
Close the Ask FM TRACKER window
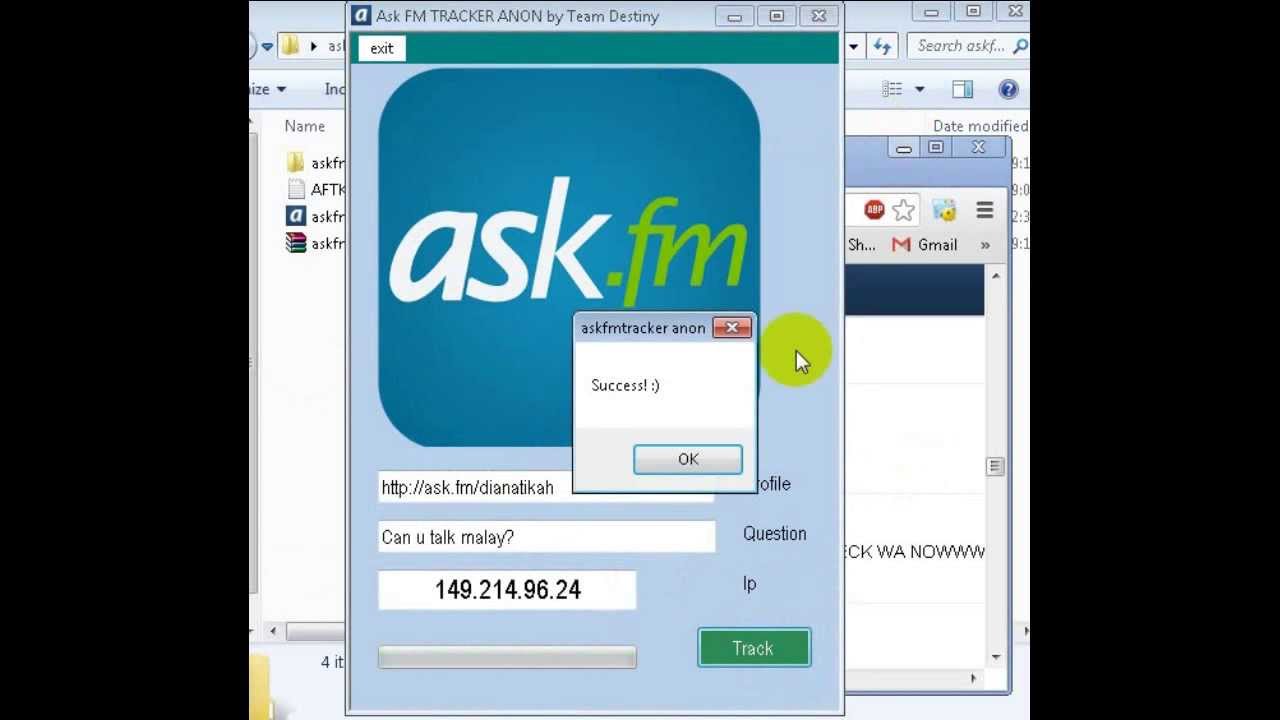(819, 16)
